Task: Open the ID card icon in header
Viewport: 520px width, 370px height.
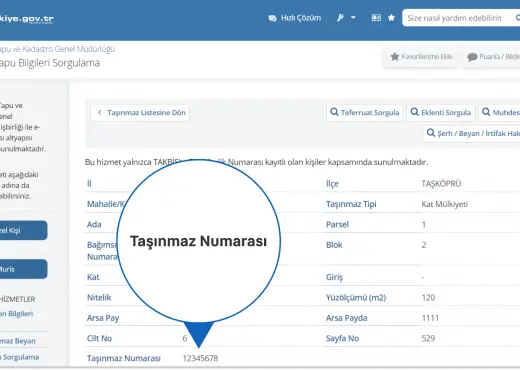Action: pos(376,18)
